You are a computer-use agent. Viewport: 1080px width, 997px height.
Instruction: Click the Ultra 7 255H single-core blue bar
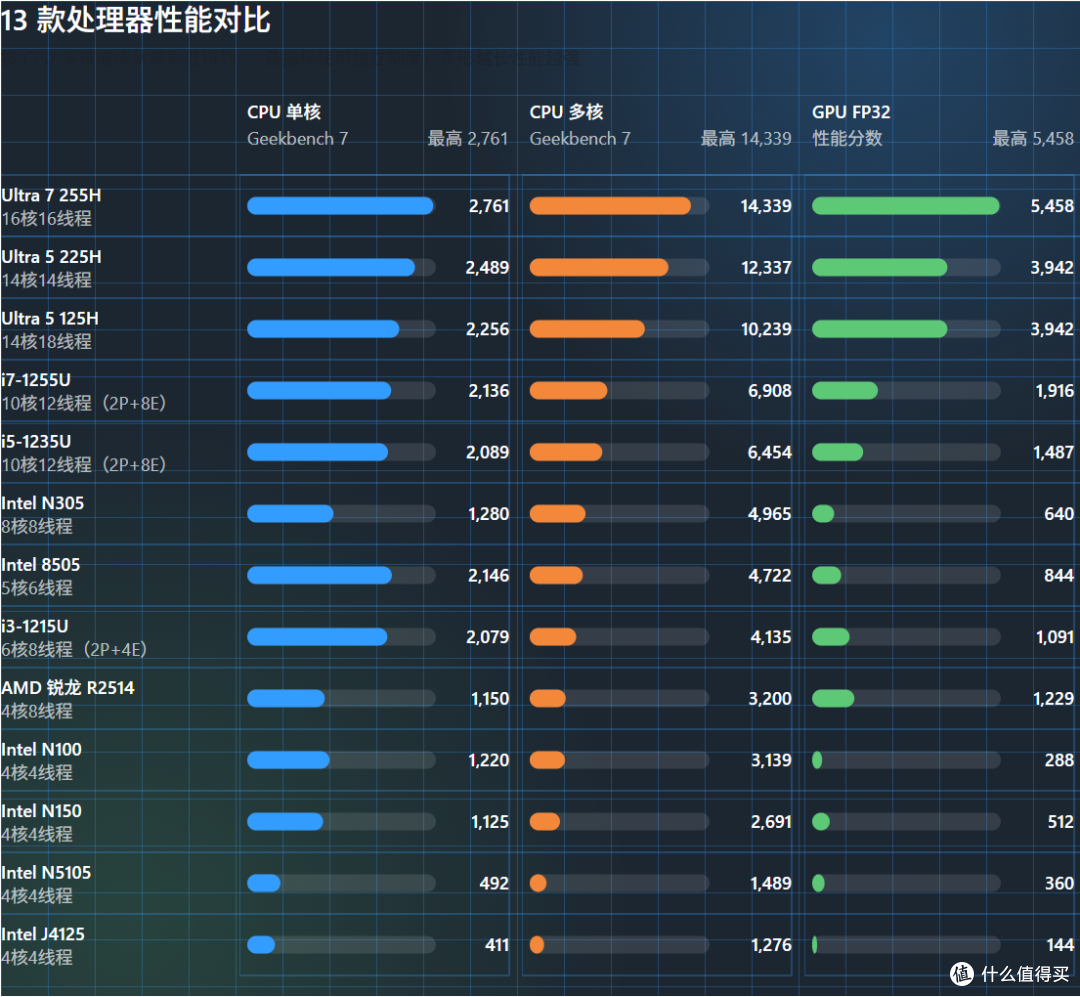click(340, 206)
